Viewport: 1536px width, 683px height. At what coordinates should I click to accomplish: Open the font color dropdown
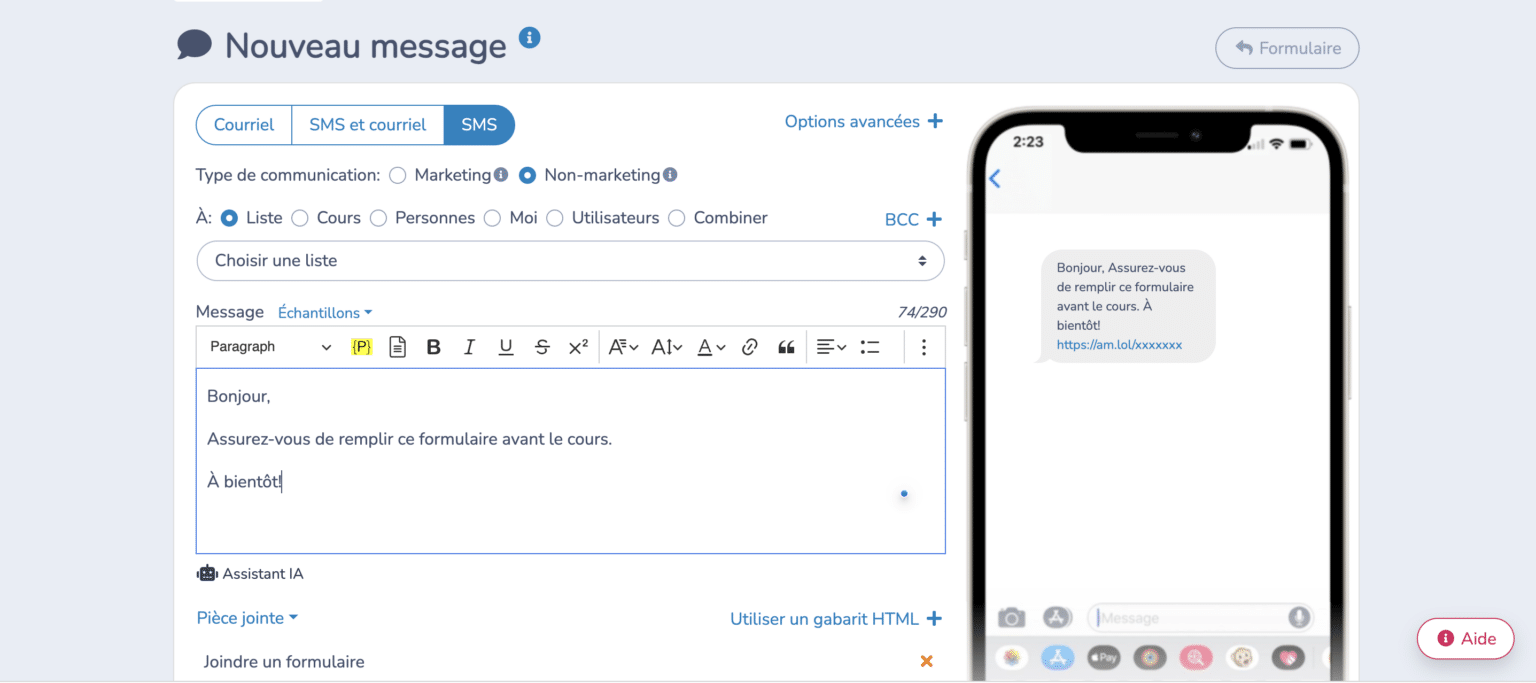[711, 347]
